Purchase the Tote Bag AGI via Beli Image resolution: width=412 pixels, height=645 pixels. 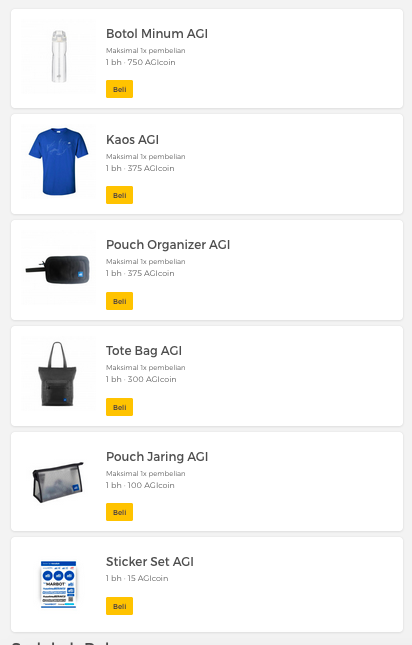(x=119, y=407)
